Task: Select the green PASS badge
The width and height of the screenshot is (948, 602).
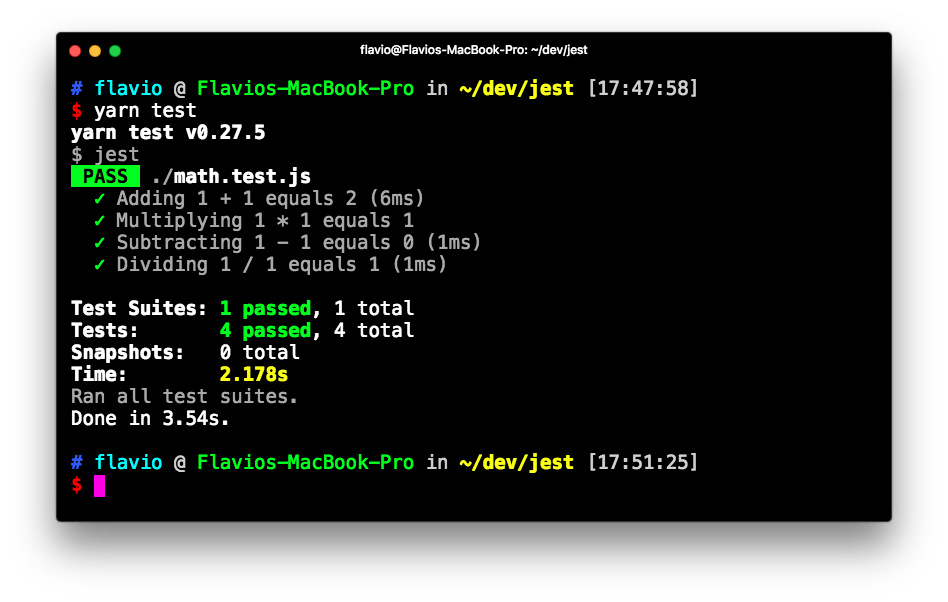Action: click(x=105, y=176)
